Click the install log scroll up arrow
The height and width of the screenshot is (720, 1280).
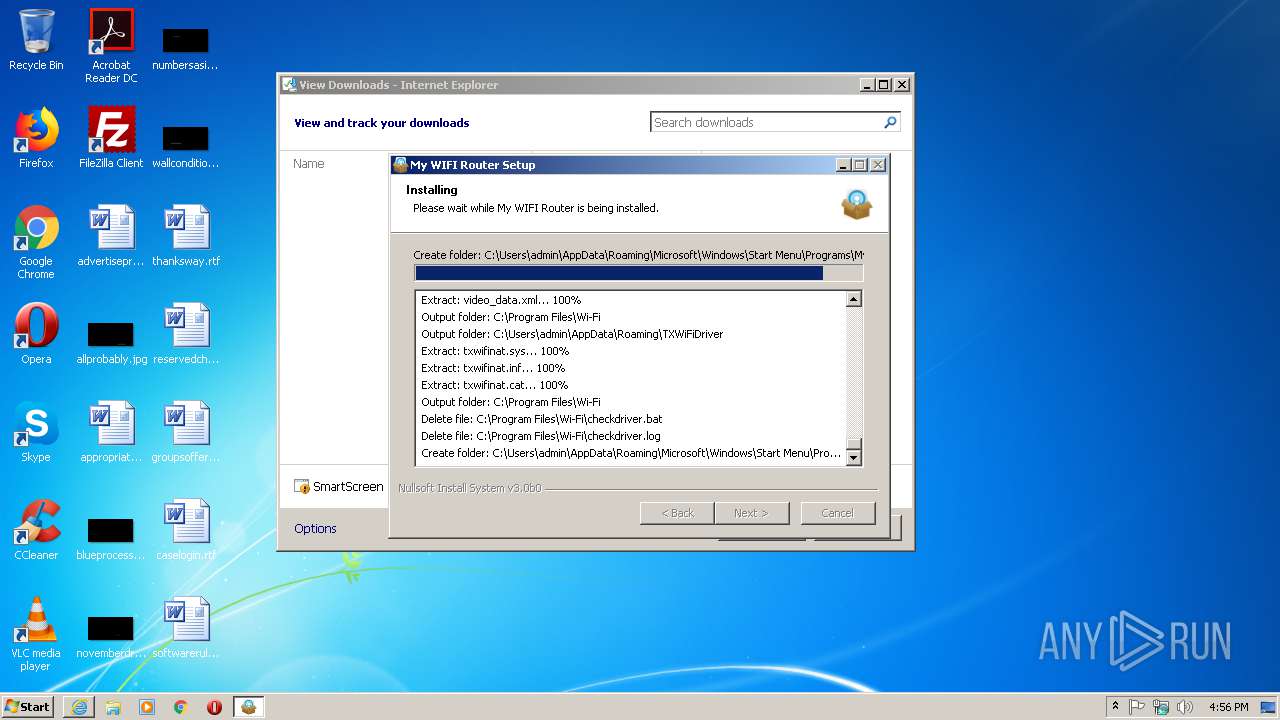853,299
